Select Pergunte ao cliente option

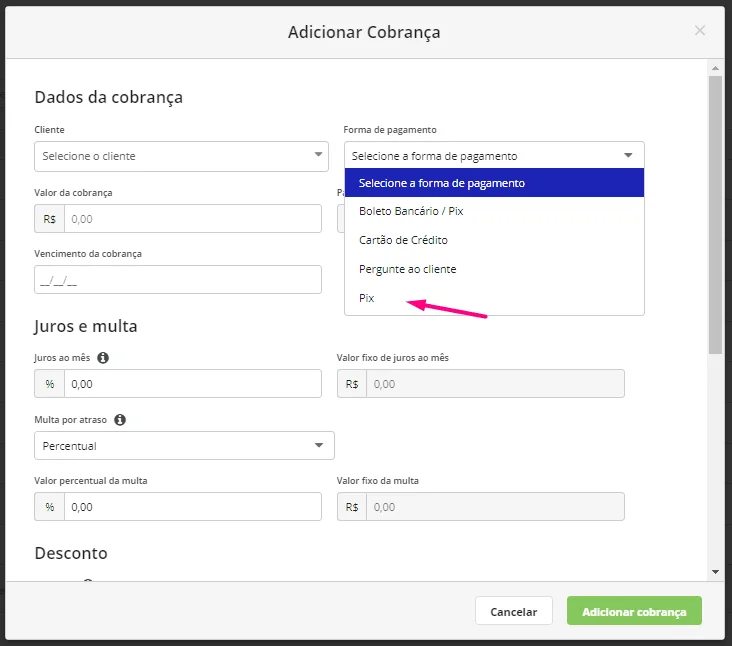tap(494, 269)
